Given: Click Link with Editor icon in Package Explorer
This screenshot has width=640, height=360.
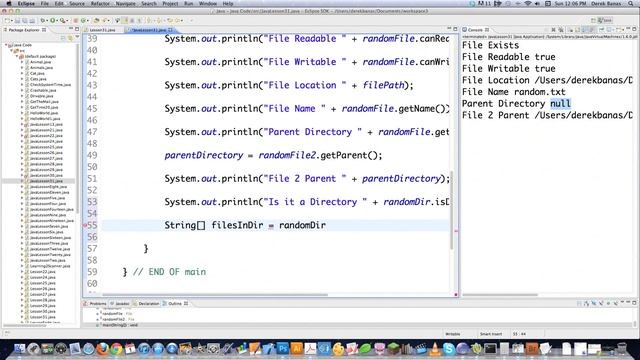Looking at the screenshot, I should coord(70,38).
